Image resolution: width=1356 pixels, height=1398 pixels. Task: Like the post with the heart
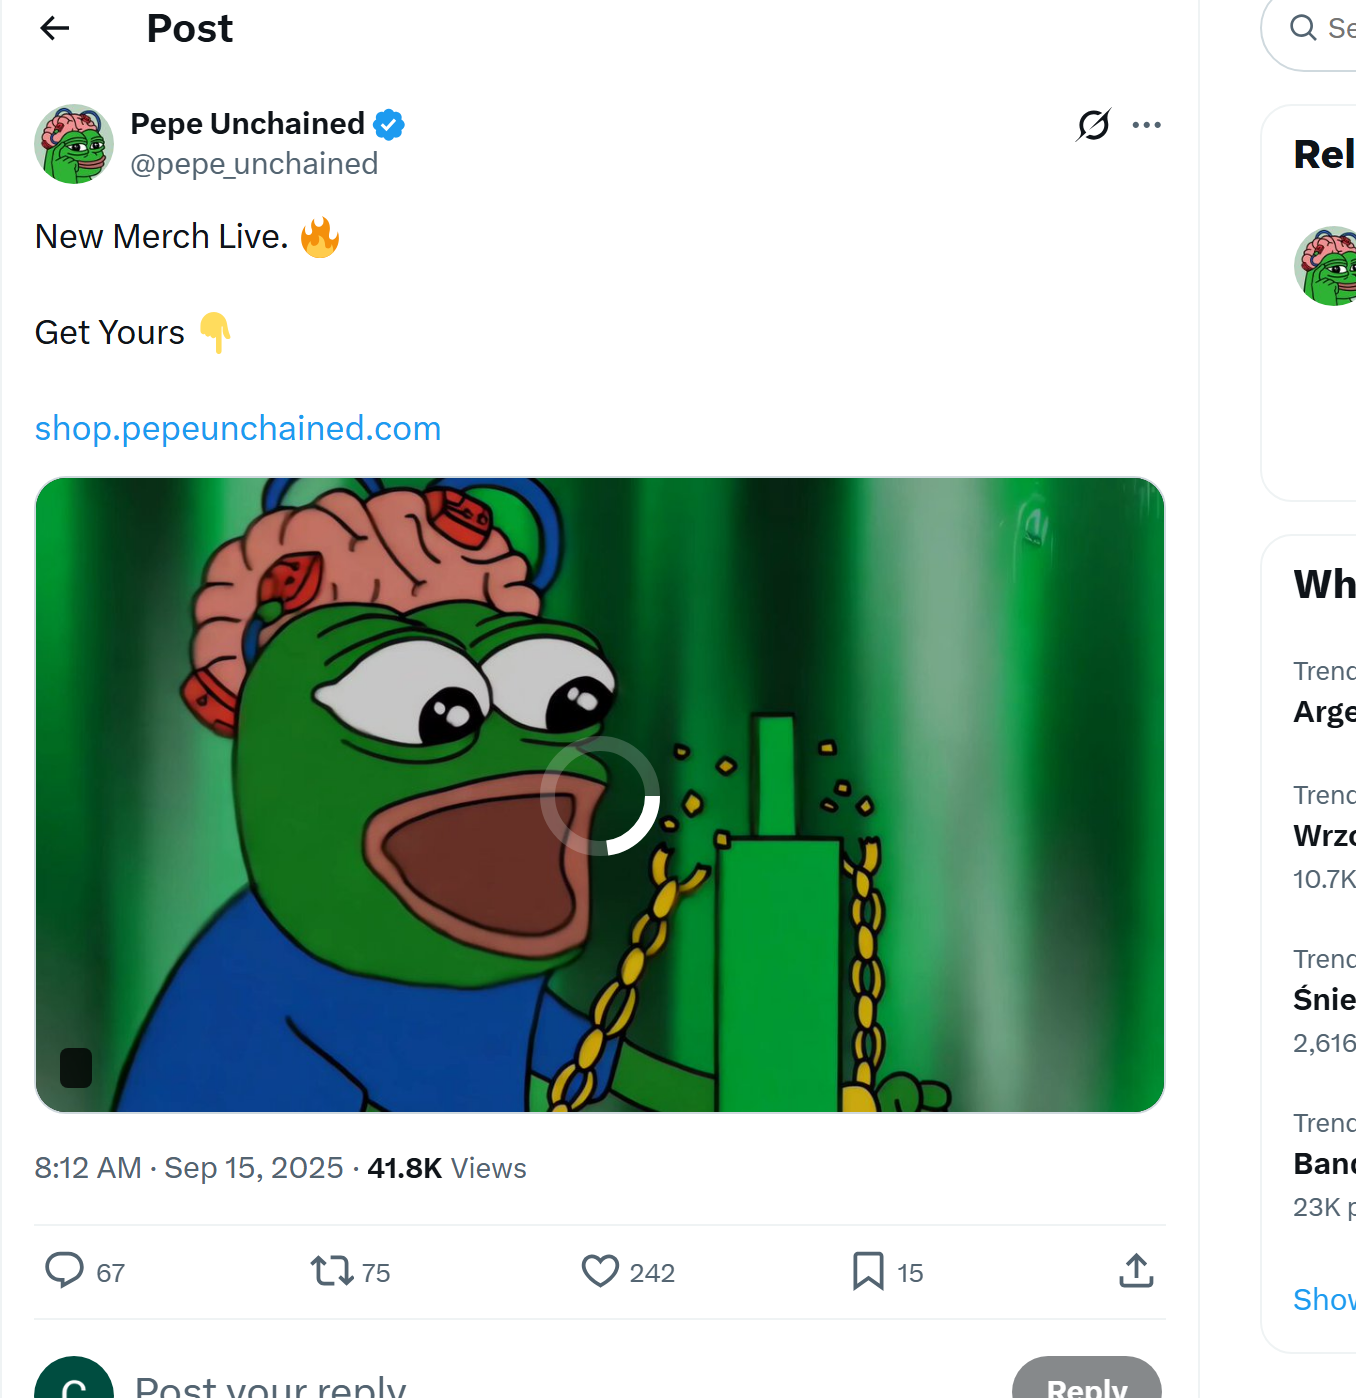click(598, 1271)
